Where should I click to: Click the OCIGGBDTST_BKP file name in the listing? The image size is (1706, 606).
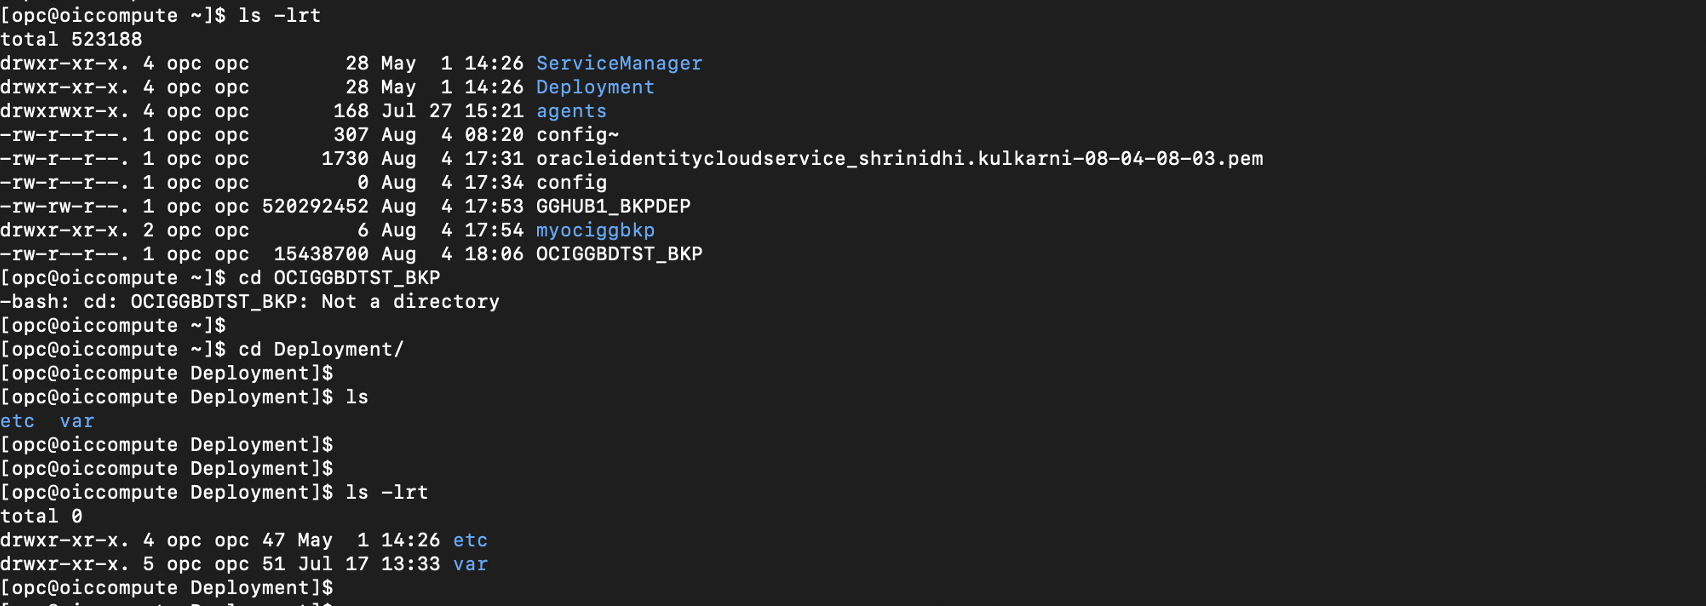(x=619, y=254)
